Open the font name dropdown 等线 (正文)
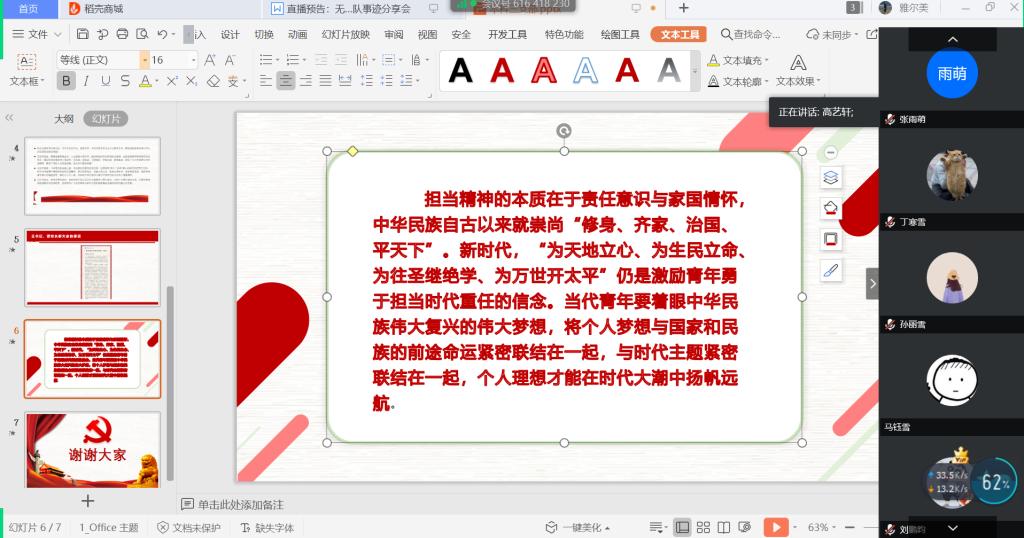The width and height of the screenshot is (1024, 538). click(x=98, y=60)
